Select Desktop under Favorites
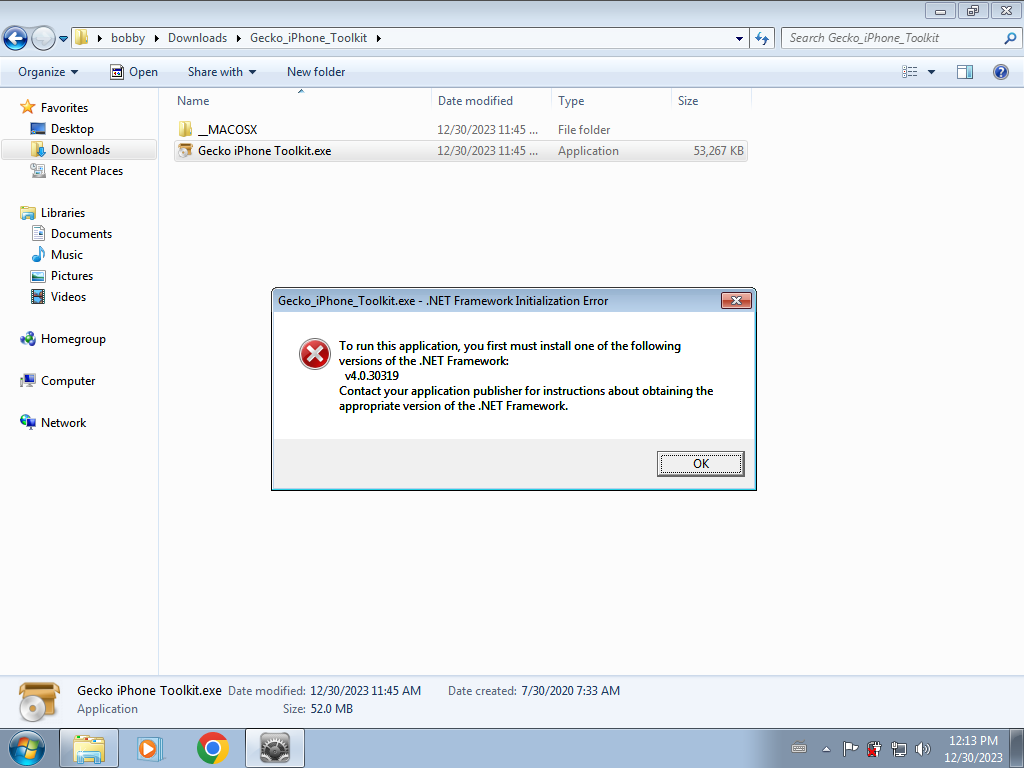The image size is (1024, 768). (72, 129)
